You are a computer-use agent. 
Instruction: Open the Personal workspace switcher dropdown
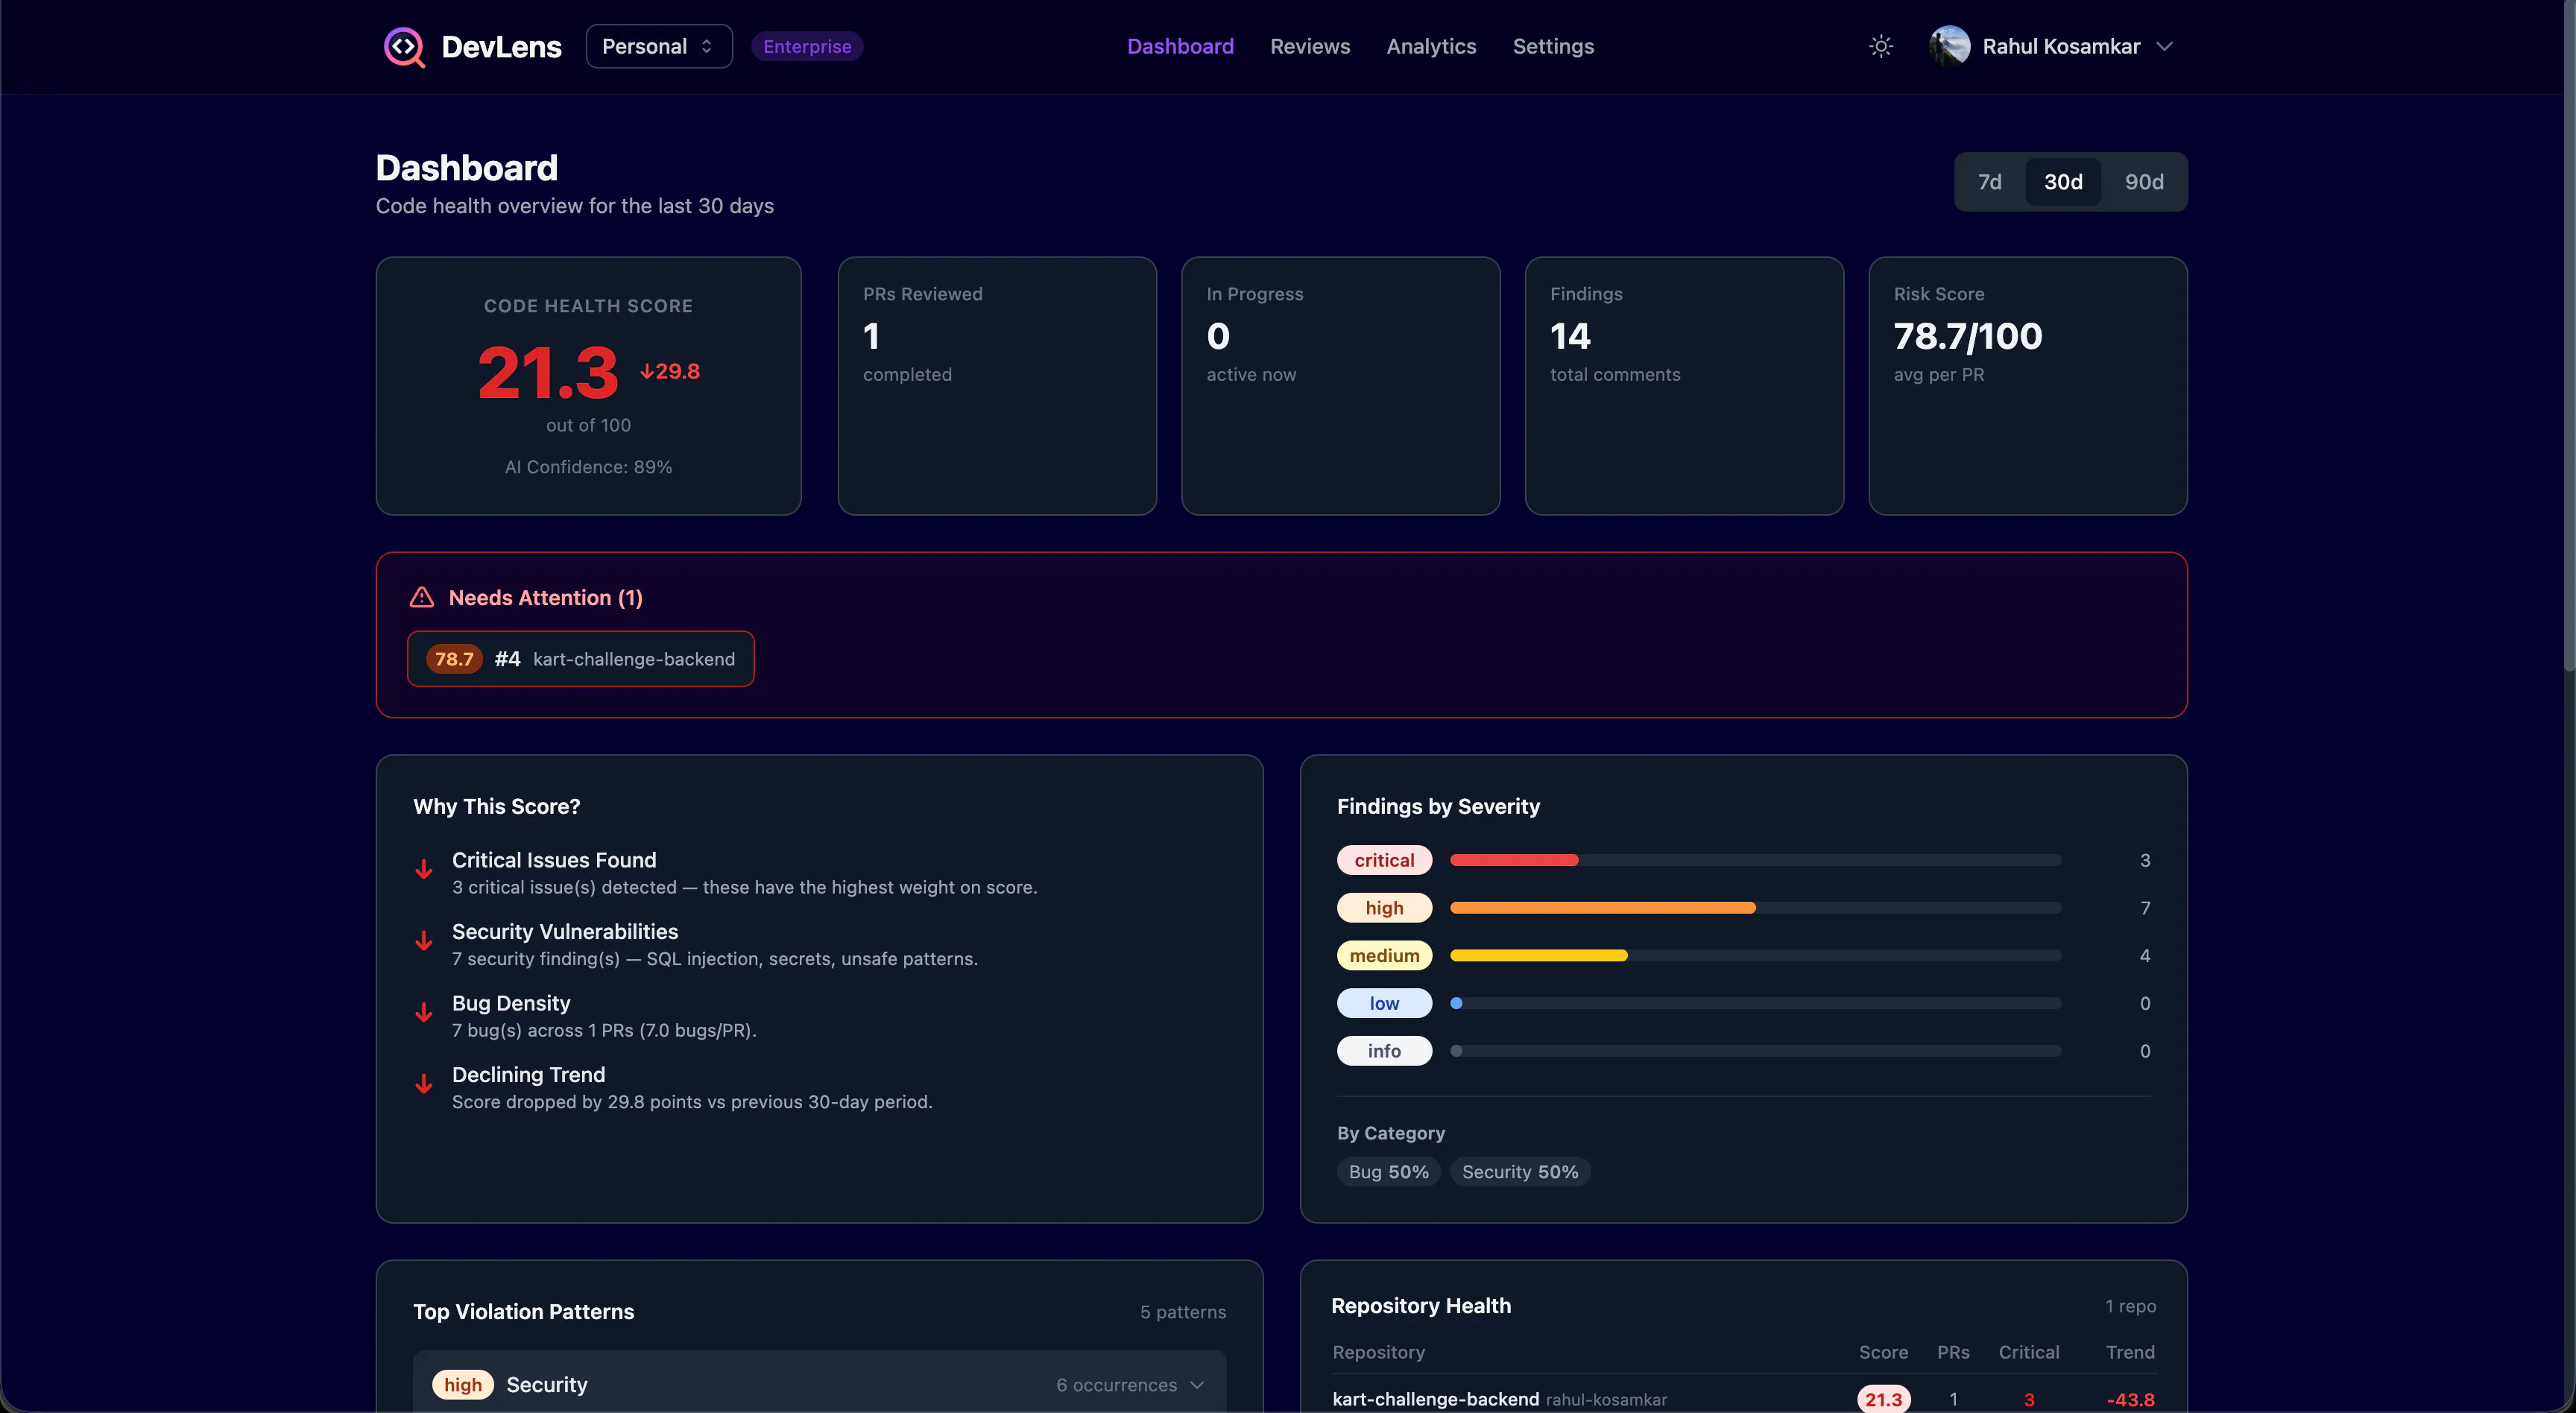coord(659,47)
